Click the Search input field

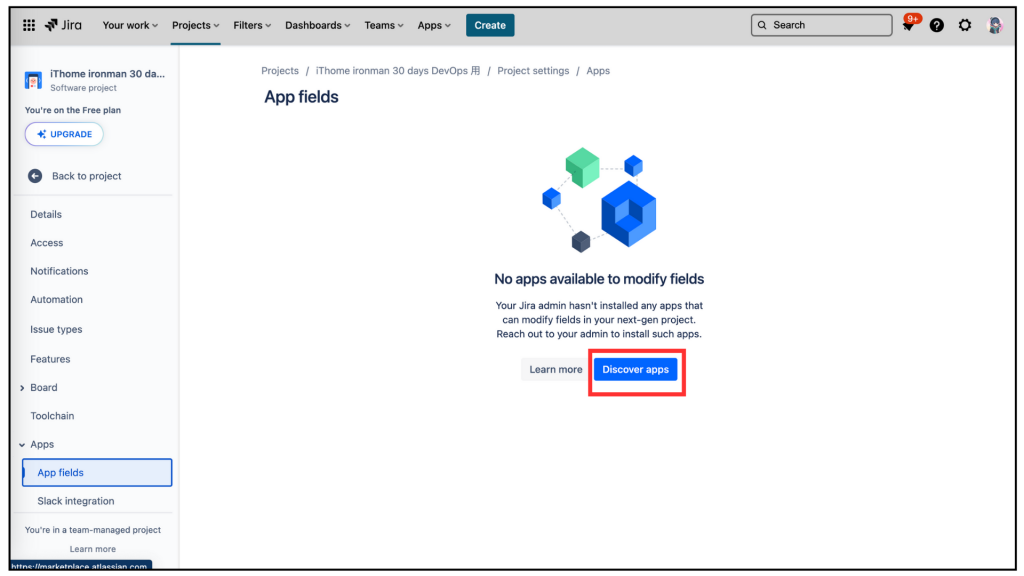(822, 25)
